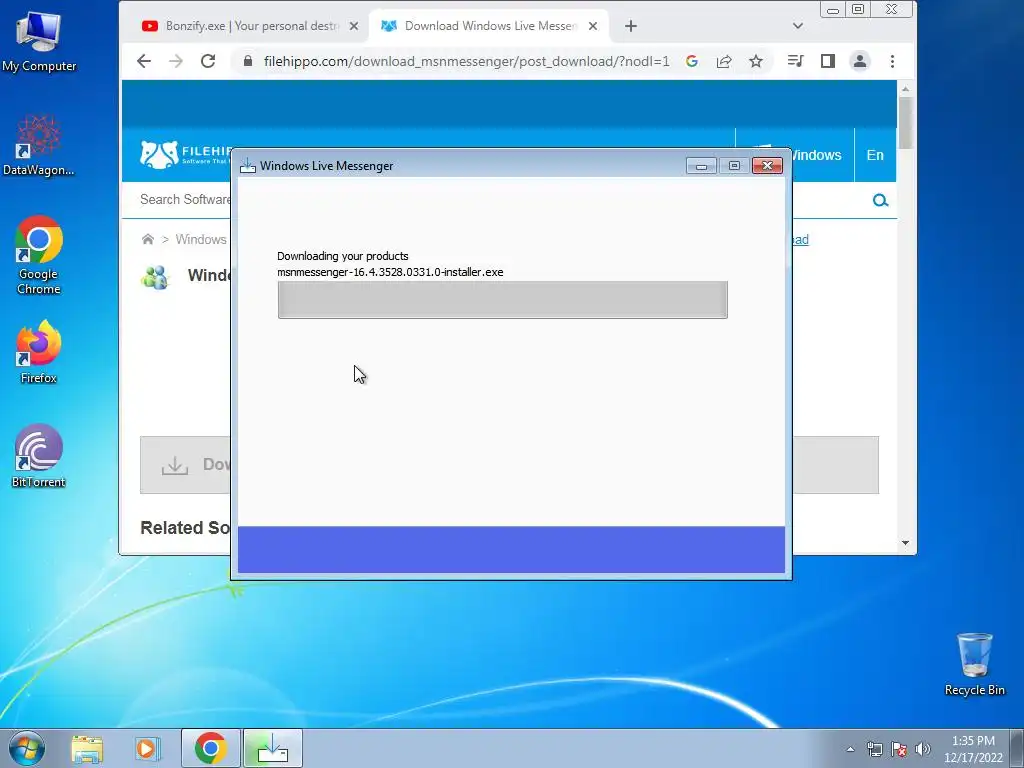Select the BitTorrent desktop shortcut

click(x=39, y=456)
